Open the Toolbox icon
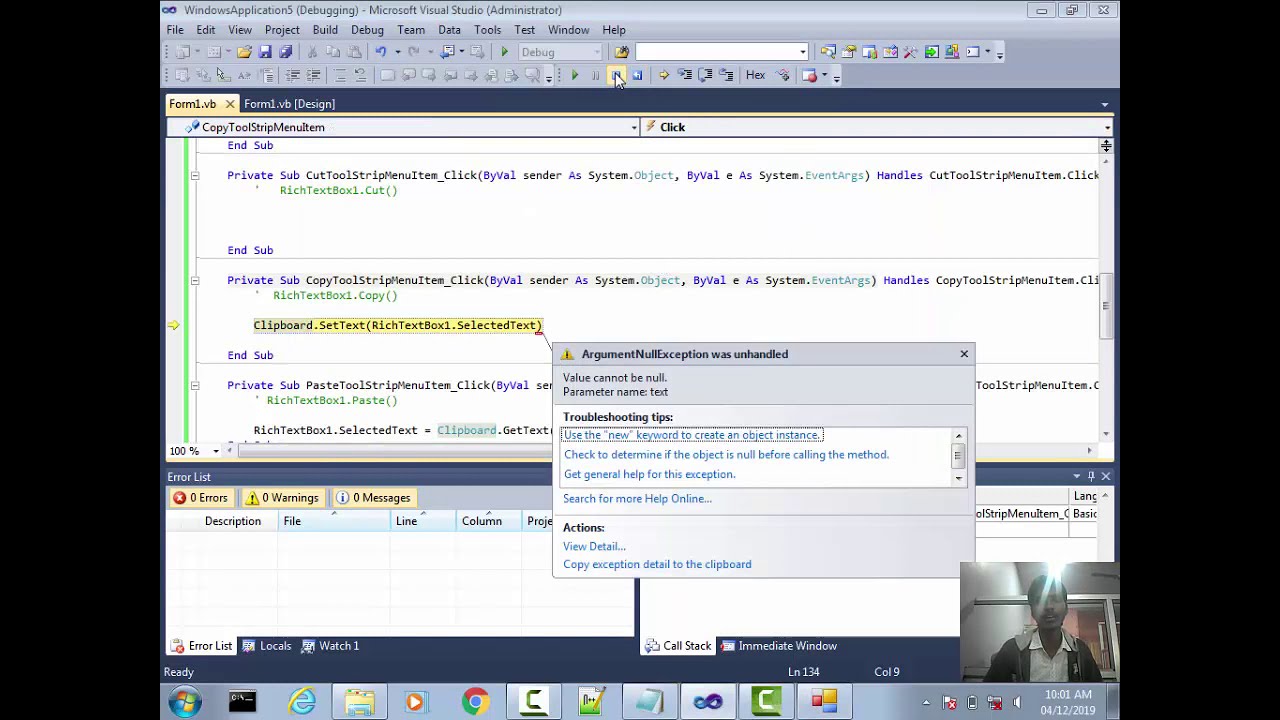The height and width of the screenshot is (720, 1280). pyautogui.click(x=911, y=52)
